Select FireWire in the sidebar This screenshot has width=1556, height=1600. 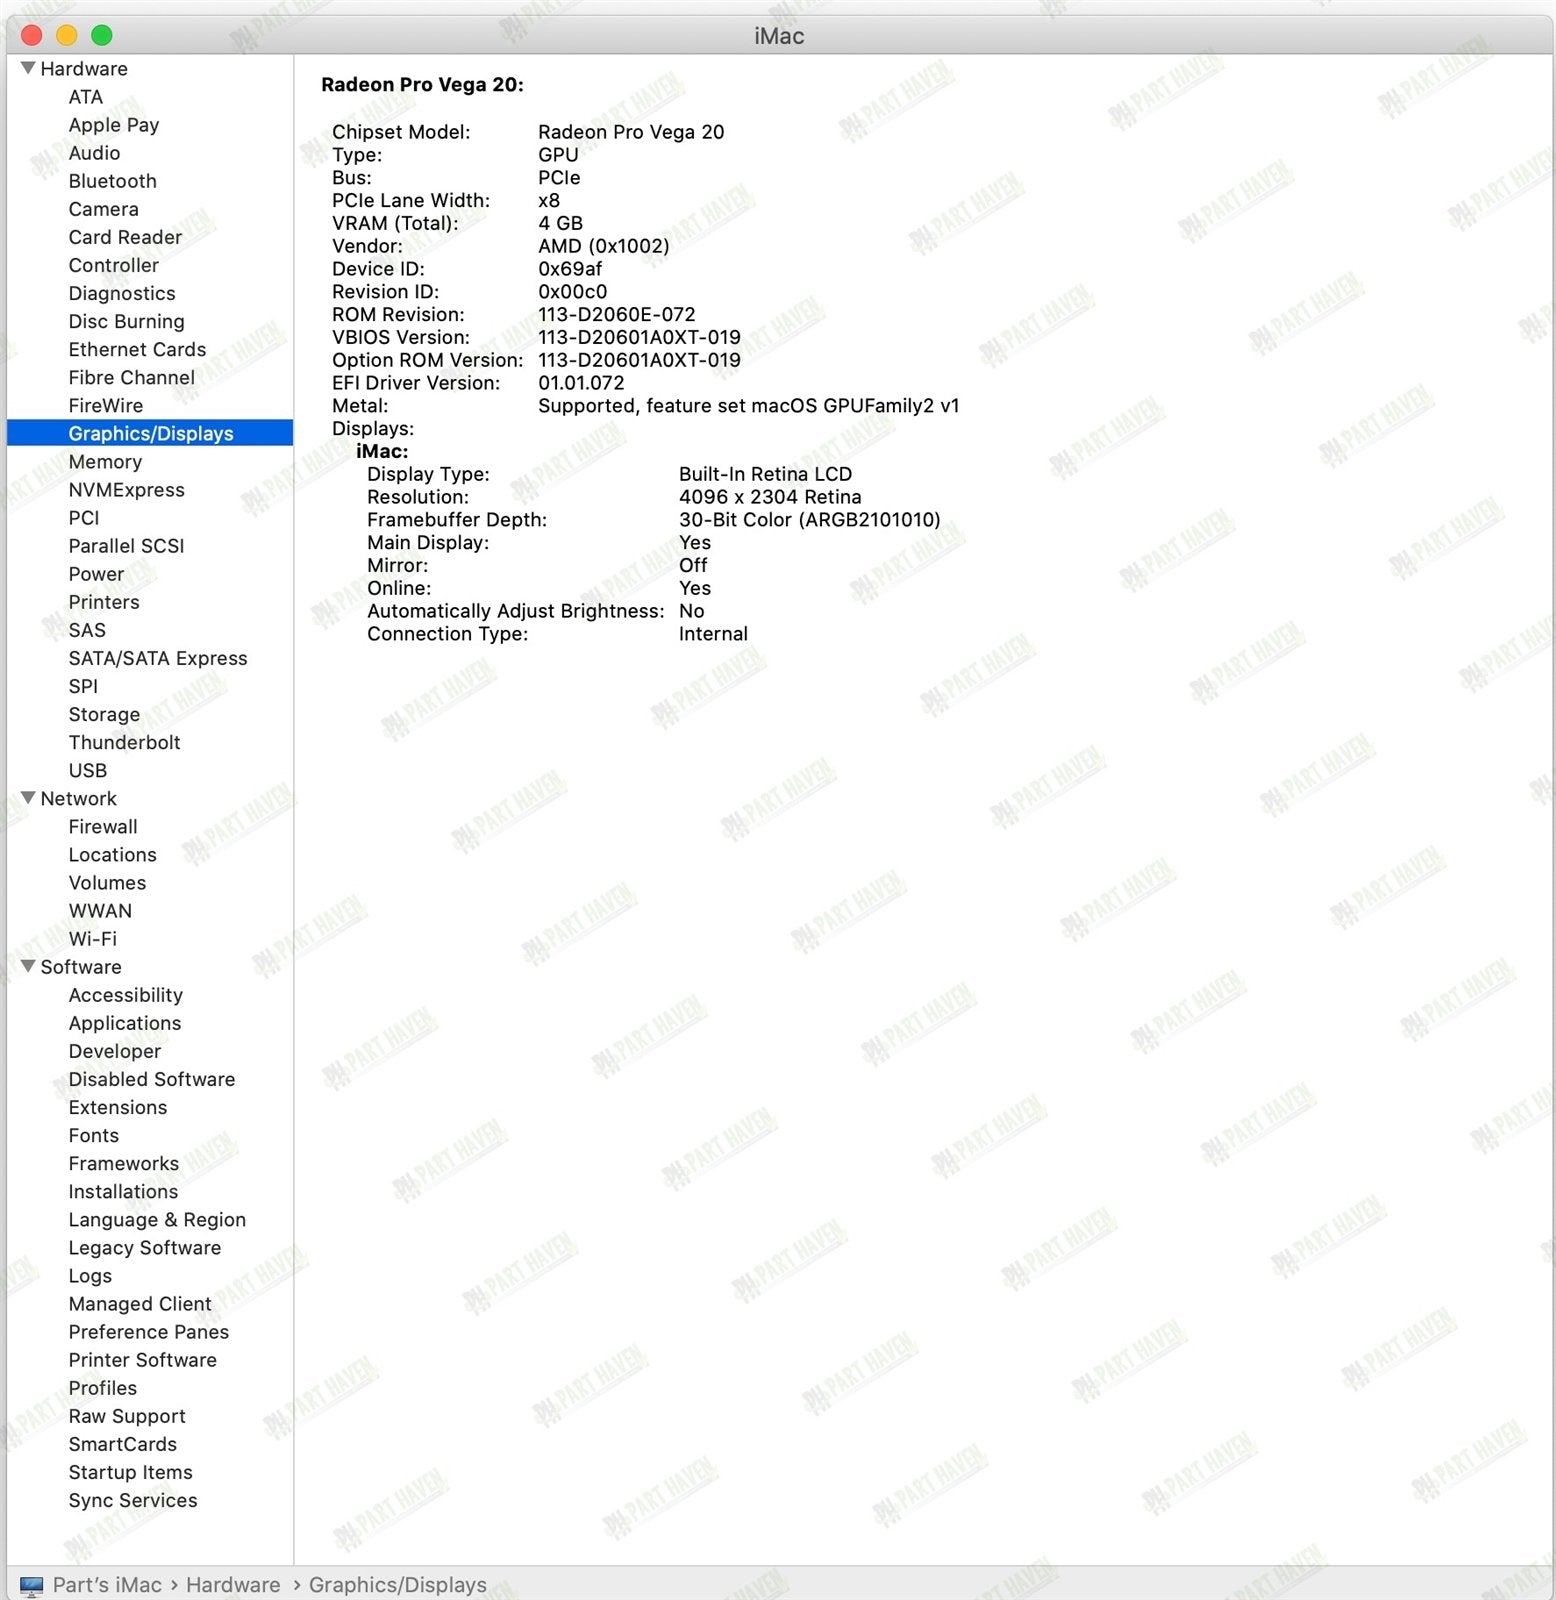pos(106,405)
